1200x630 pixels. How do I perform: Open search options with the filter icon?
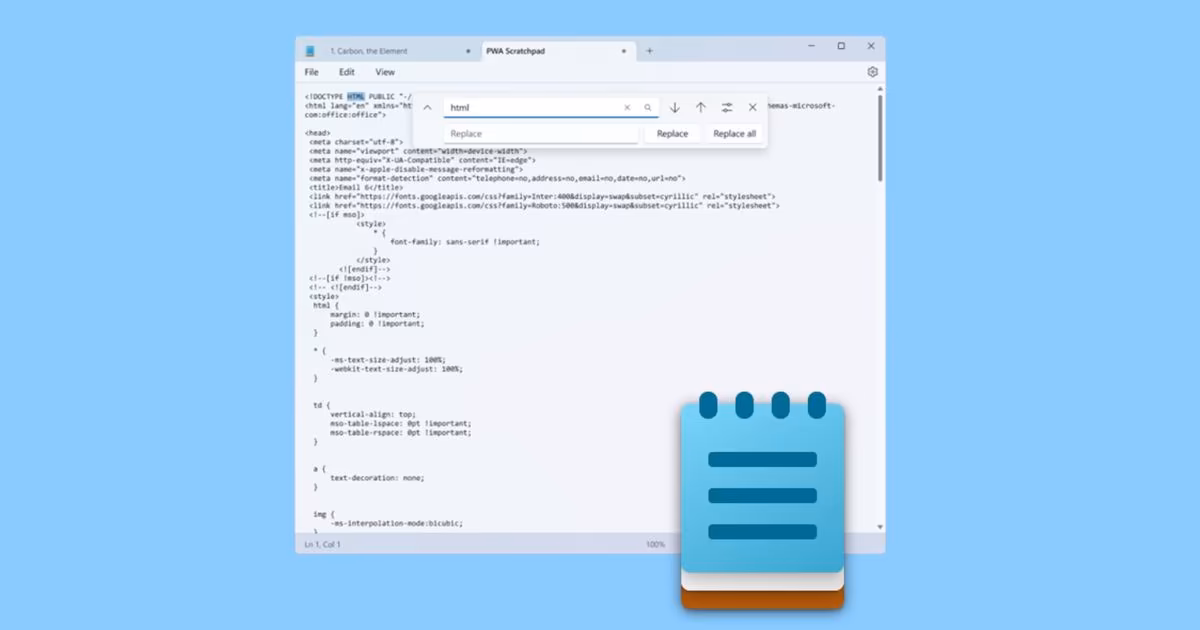pos(727,107)
